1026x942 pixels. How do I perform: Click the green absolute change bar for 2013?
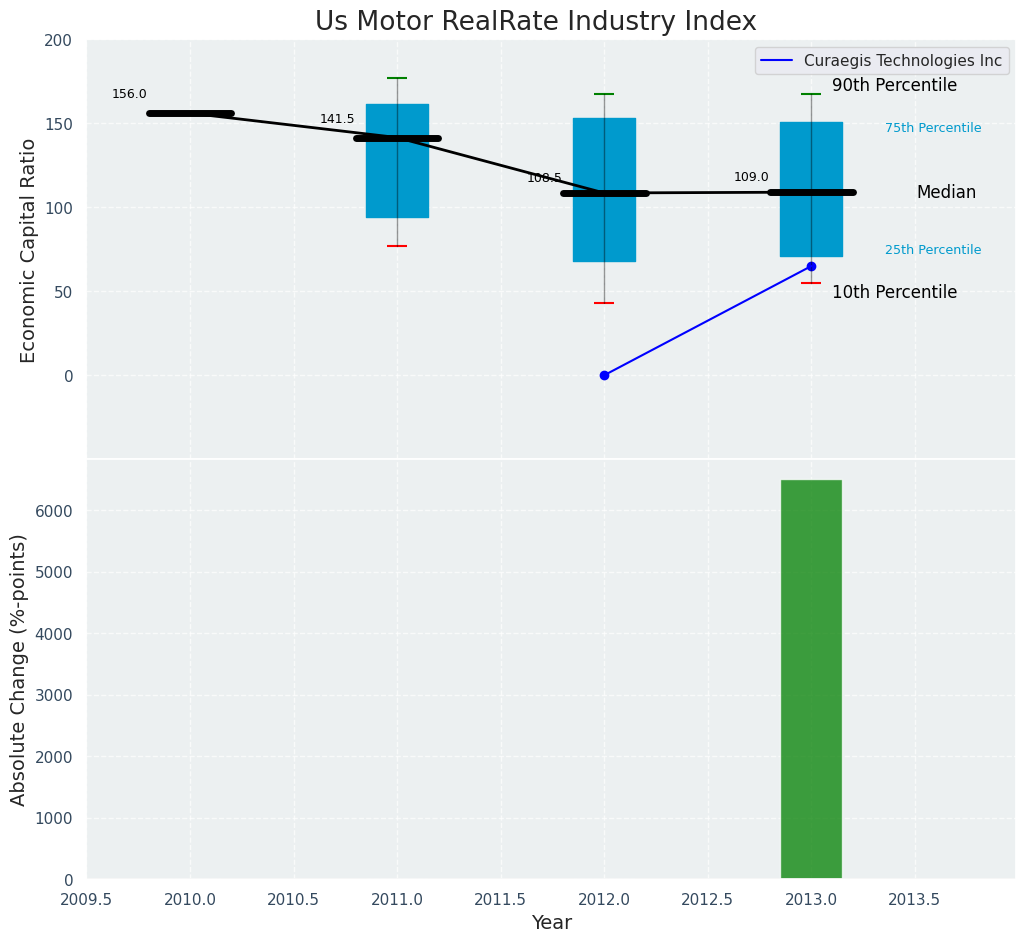point(811,680)
